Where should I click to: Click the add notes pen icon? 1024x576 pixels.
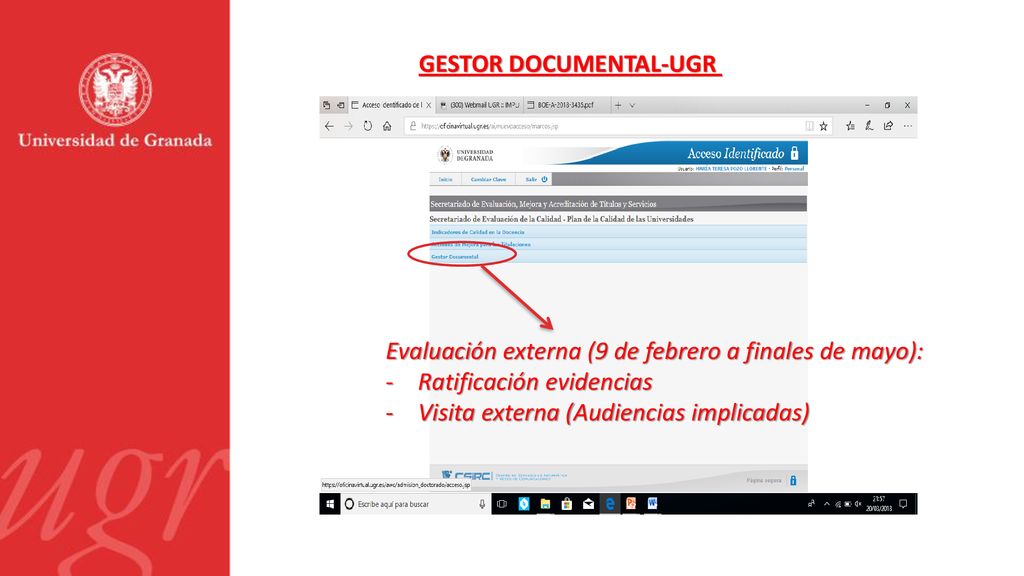[869, 126]
